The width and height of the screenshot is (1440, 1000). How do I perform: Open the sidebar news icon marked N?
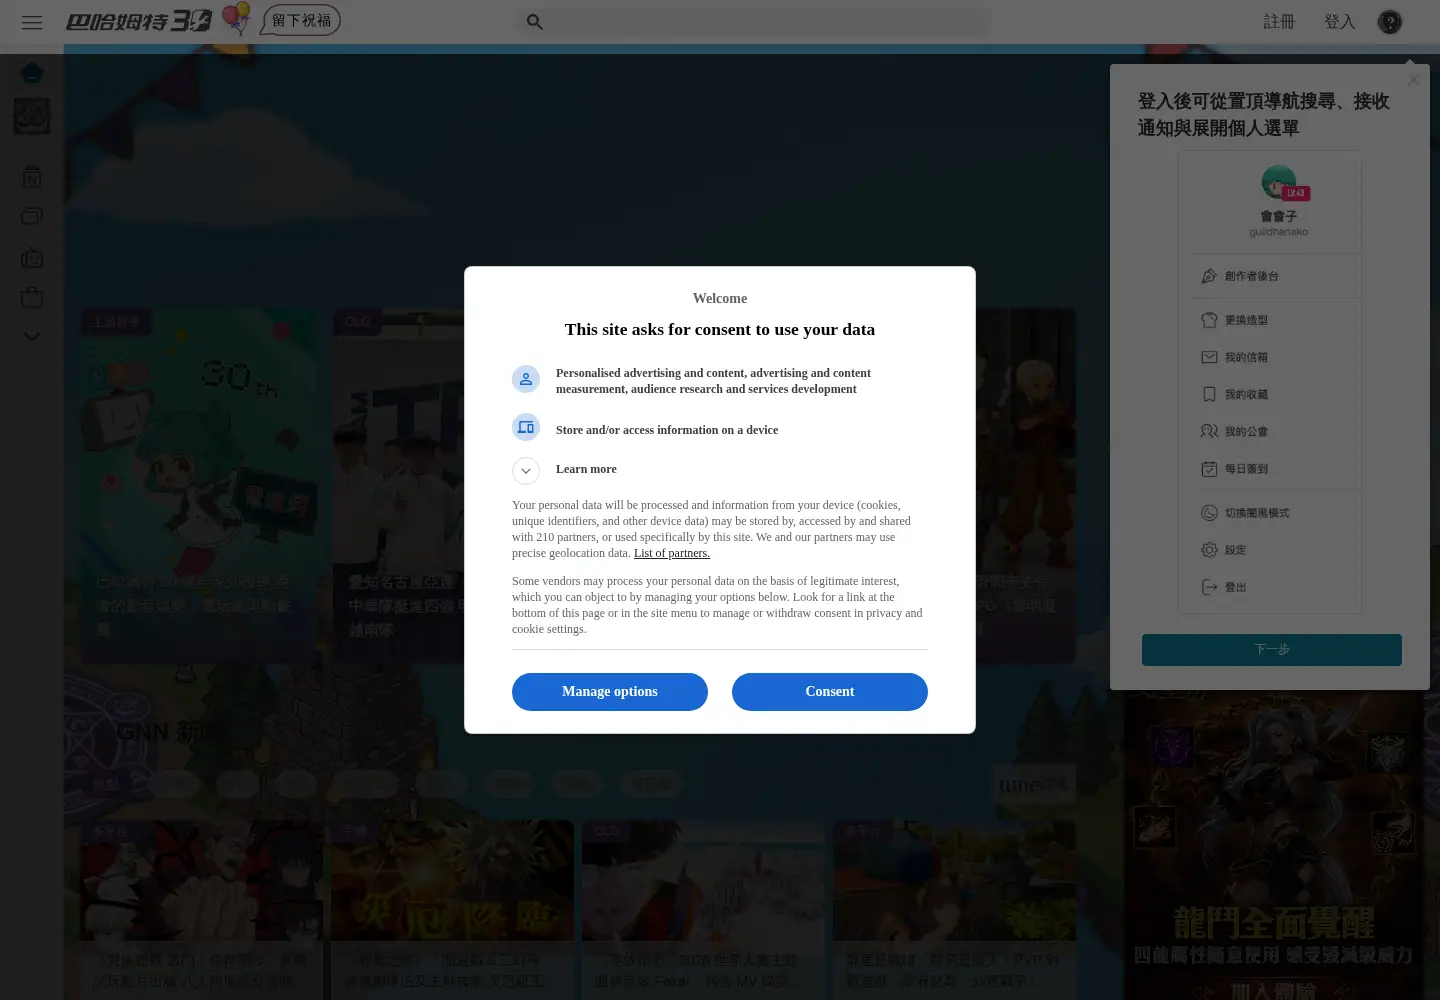(32, 177)
